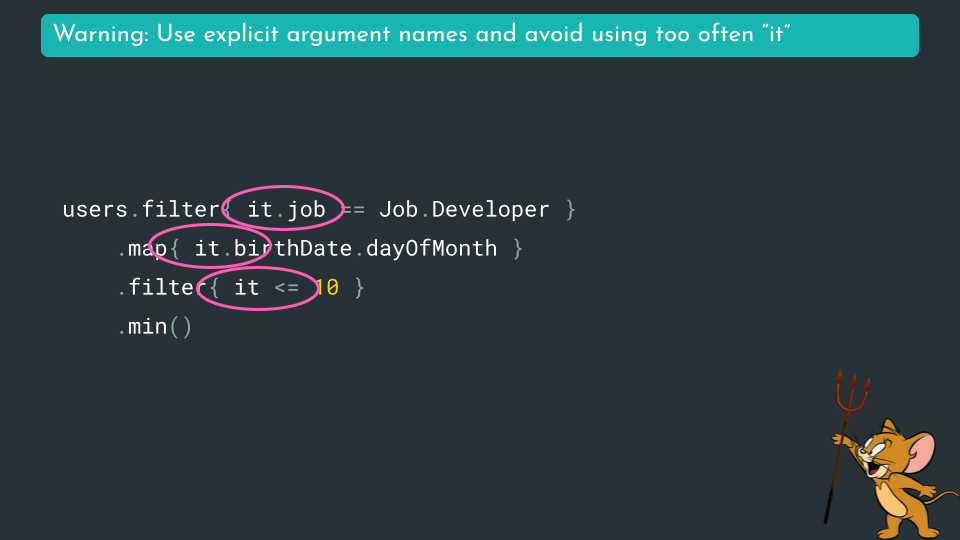The width and height of the screenshot is (960, 540).
Task: Select the yellow number 10
Action: [x=326, y=288]
